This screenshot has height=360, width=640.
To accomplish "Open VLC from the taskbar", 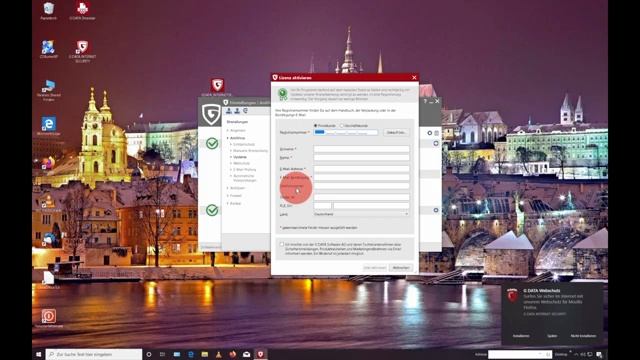I will point(219,354).
